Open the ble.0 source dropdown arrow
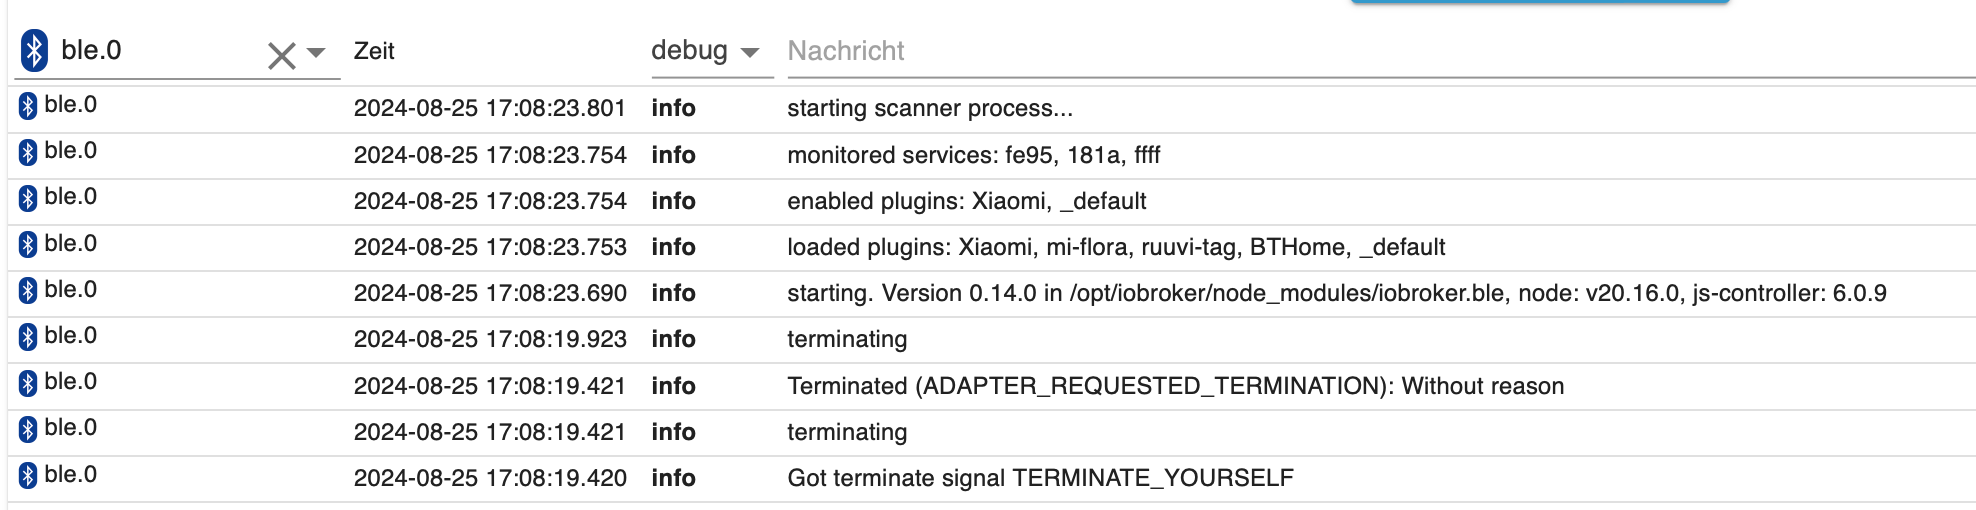This screenshot has width=1976, height=510. (x=316, y=53)
